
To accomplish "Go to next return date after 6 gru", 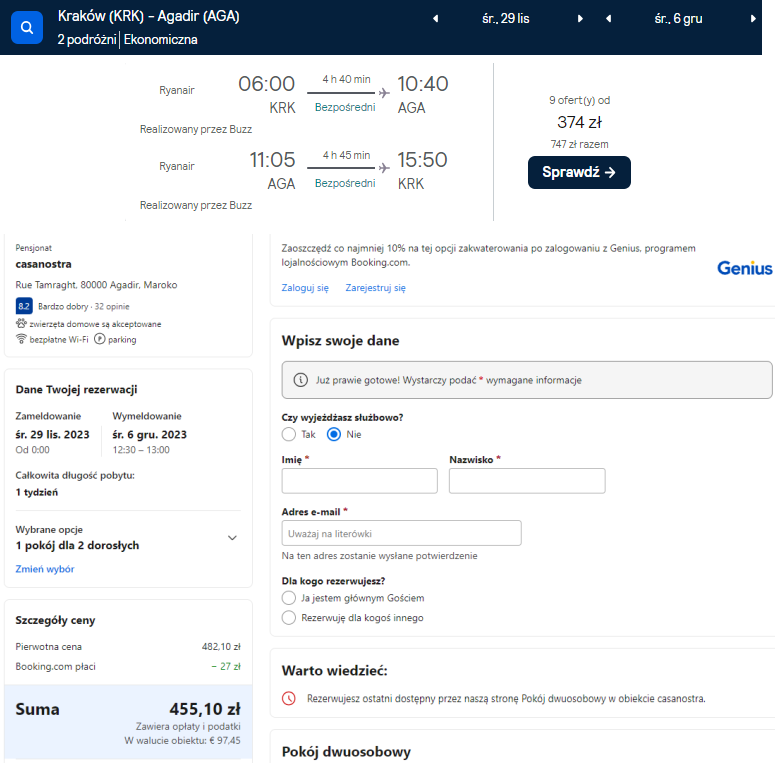I will 753,19.
